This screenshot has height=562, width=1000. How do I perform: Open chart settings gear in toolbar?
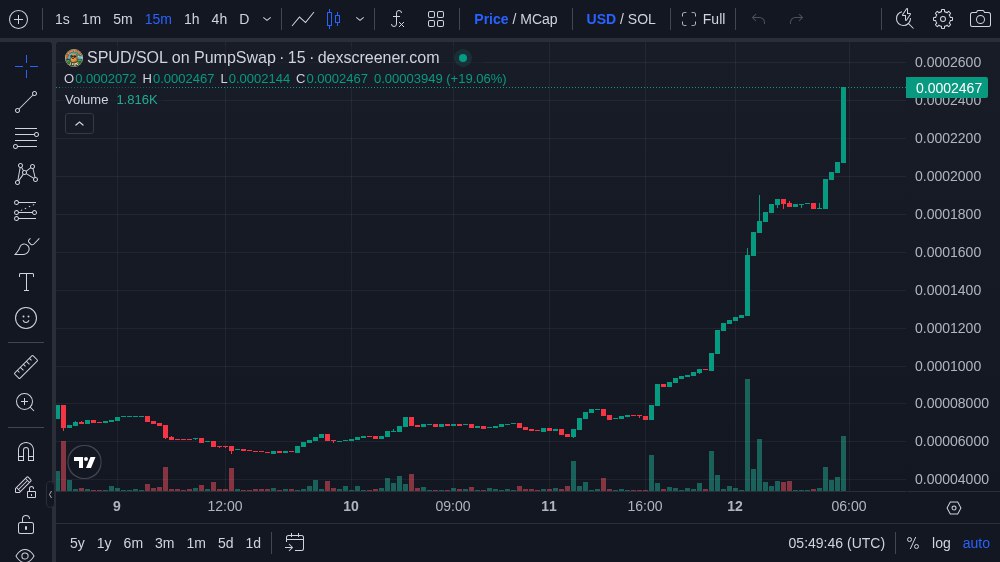click(x=942, y=19)
